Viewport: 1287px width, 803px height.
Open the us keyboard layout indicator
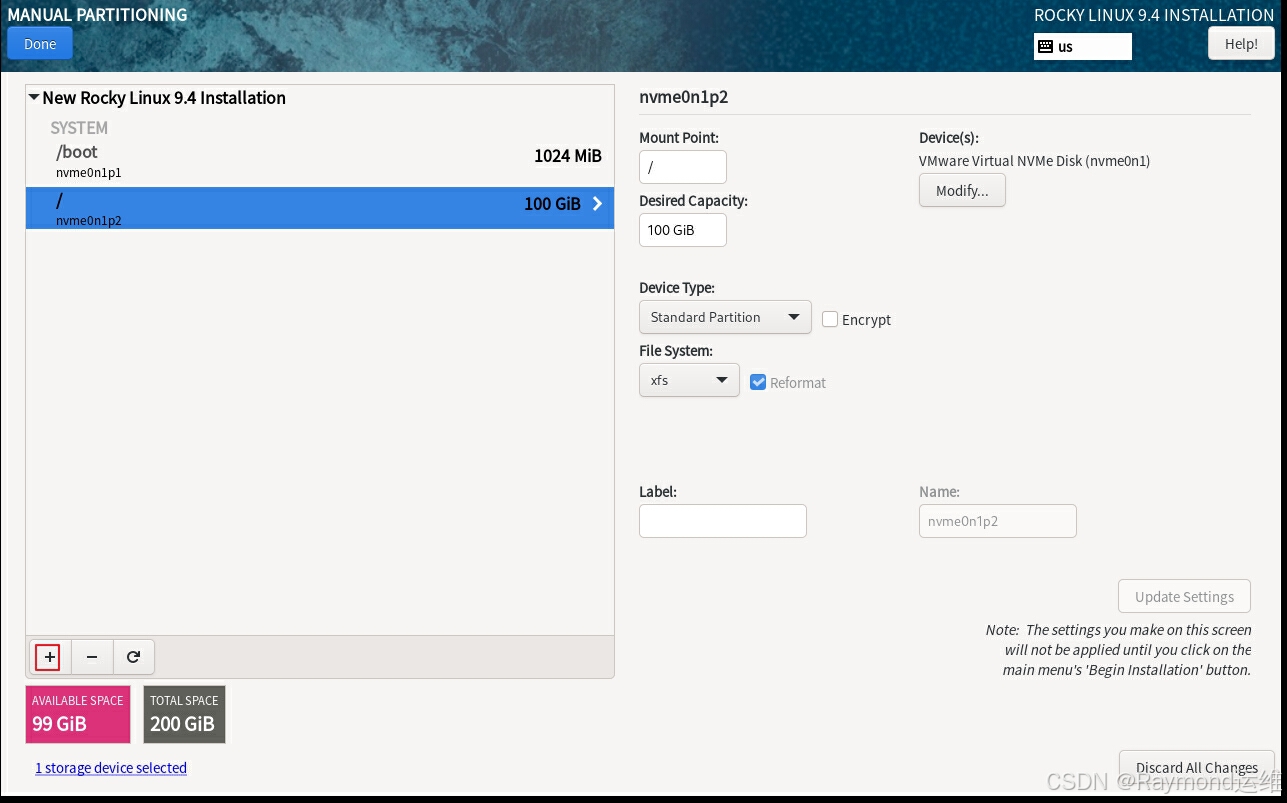pos(1083,46)
